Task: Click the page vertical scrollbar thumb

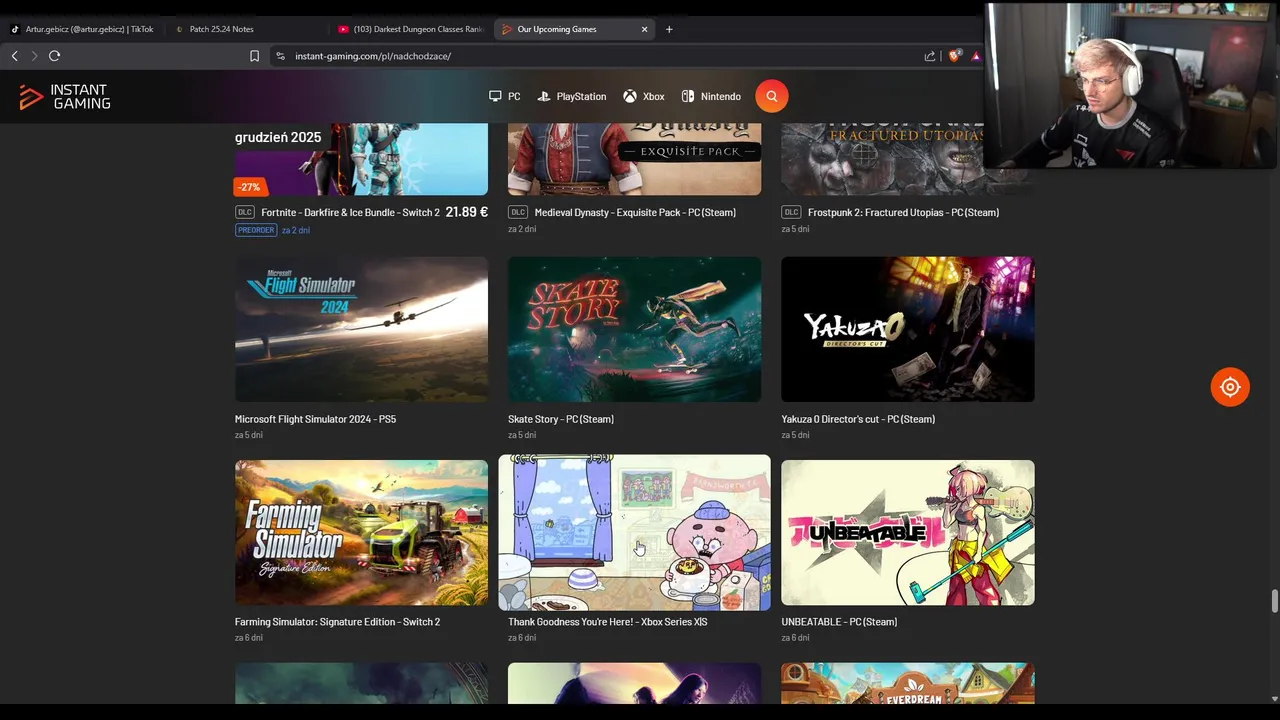Action: coord(1274,601)
